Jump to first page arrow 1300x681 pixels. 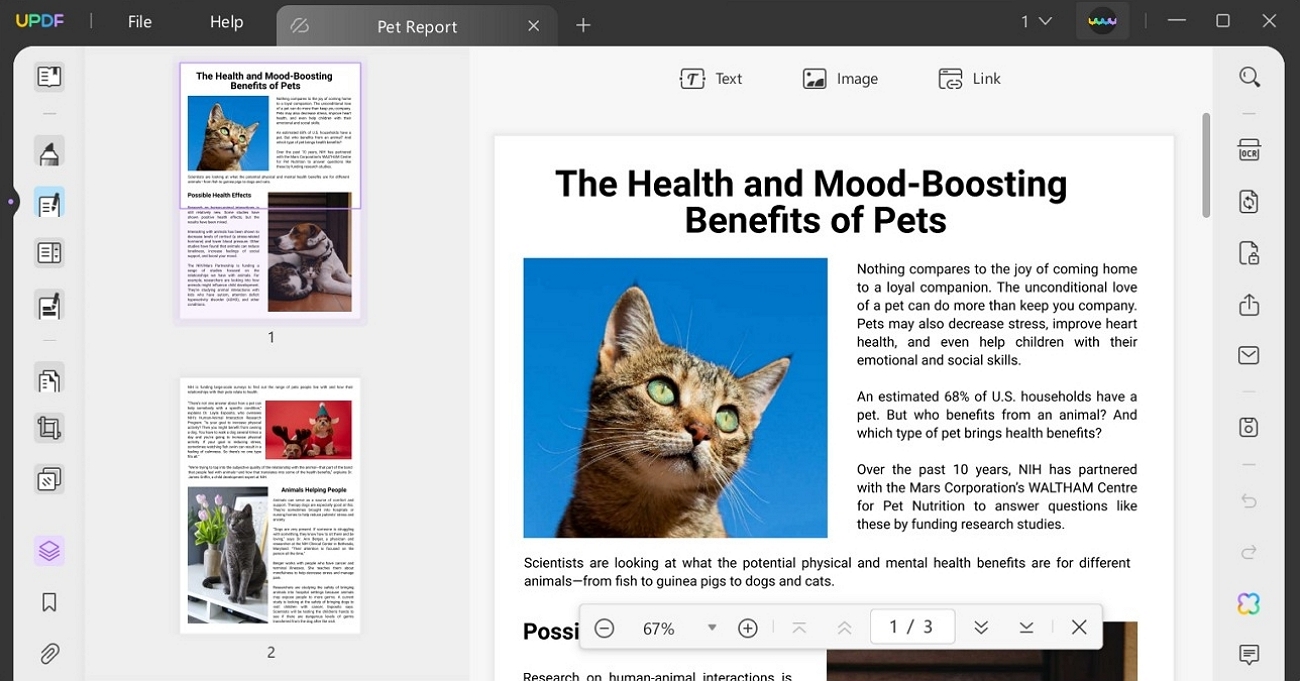[799, 628]
